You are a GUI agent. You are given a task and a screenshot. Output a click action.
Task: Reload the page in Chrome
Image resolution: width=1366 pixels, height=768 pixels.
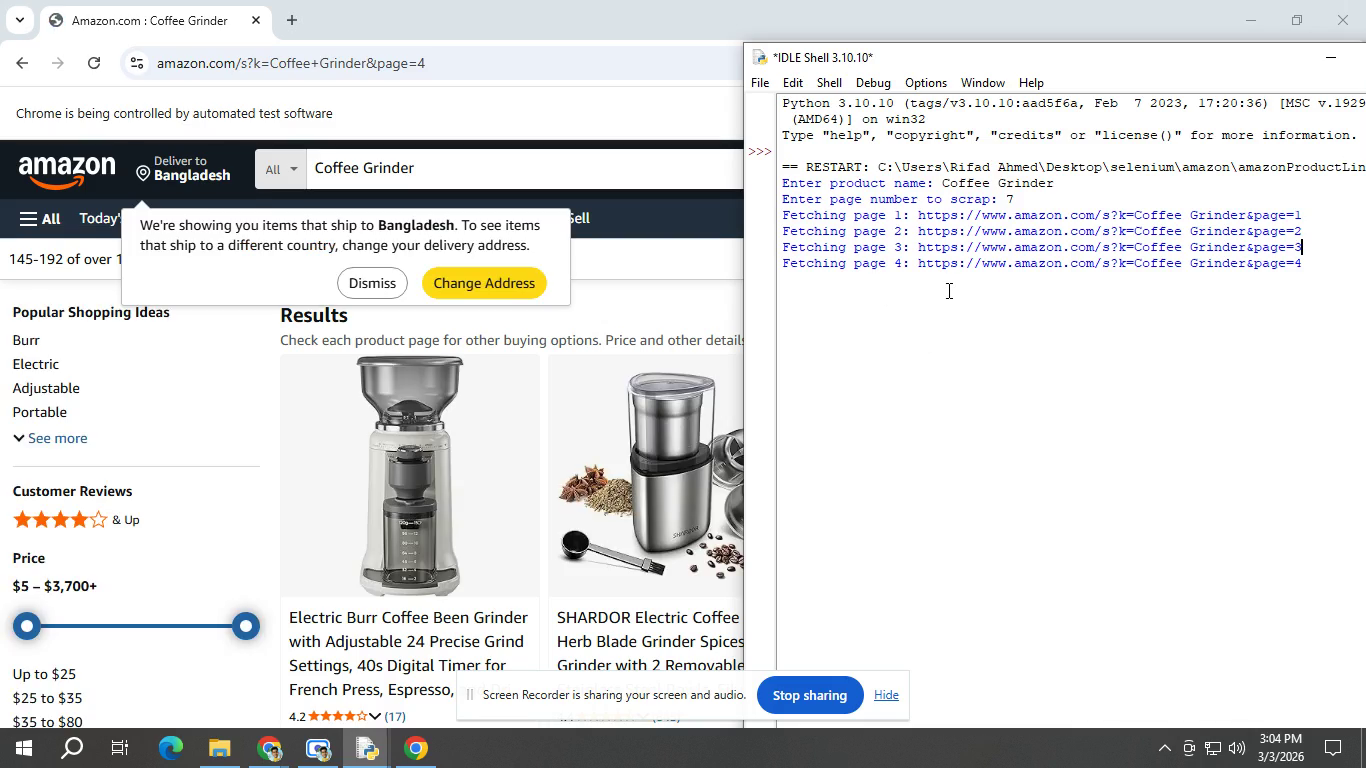94,63
